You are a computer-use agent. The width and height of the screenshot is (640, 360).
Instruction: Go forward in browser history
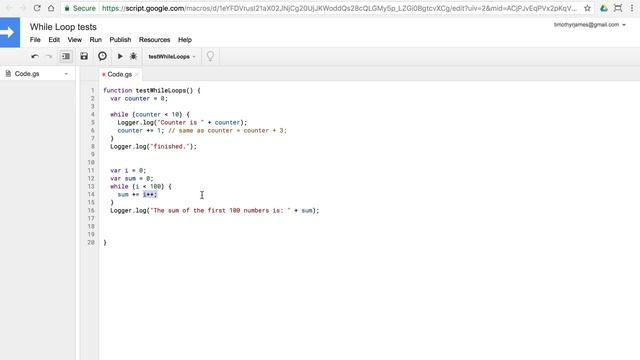pyautogui.click(x=22, y=8)
